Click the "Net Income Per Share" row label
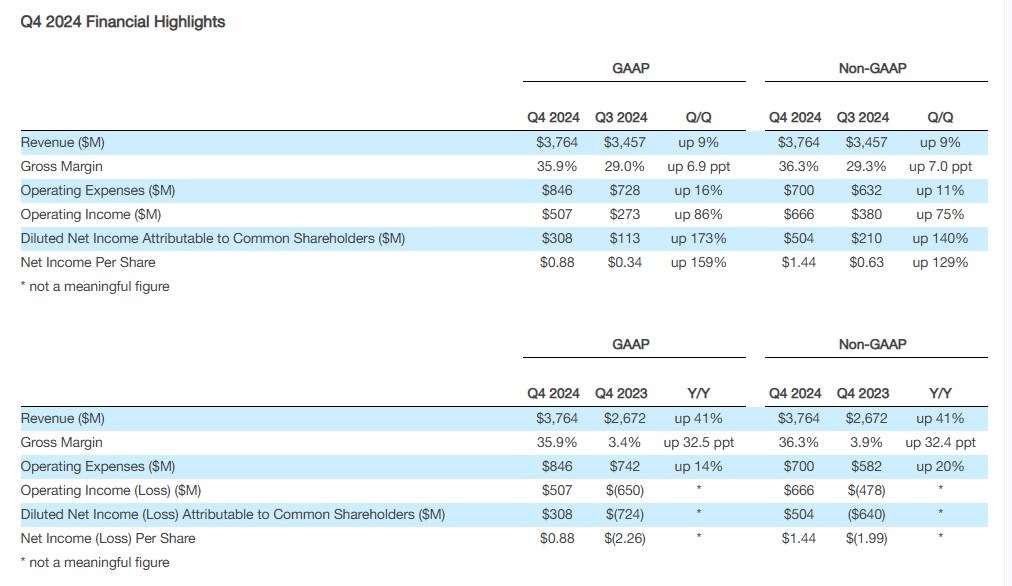 pyautogui.click(x=88, y=262)
